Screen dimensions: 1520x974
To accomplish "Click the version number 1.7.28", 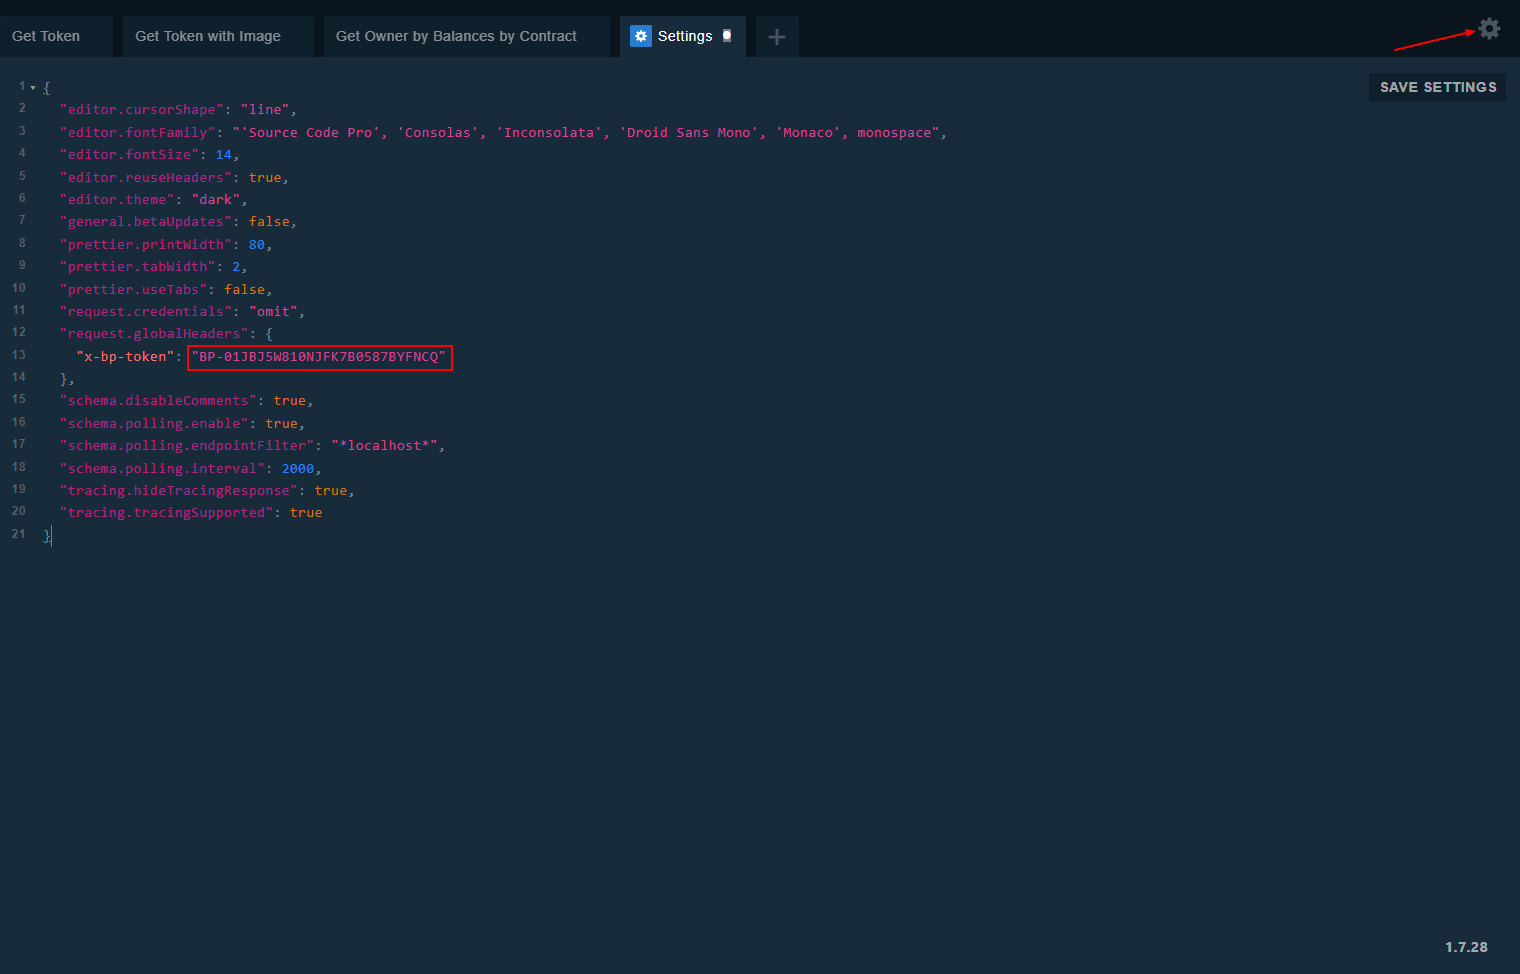I will (1466, 947).
